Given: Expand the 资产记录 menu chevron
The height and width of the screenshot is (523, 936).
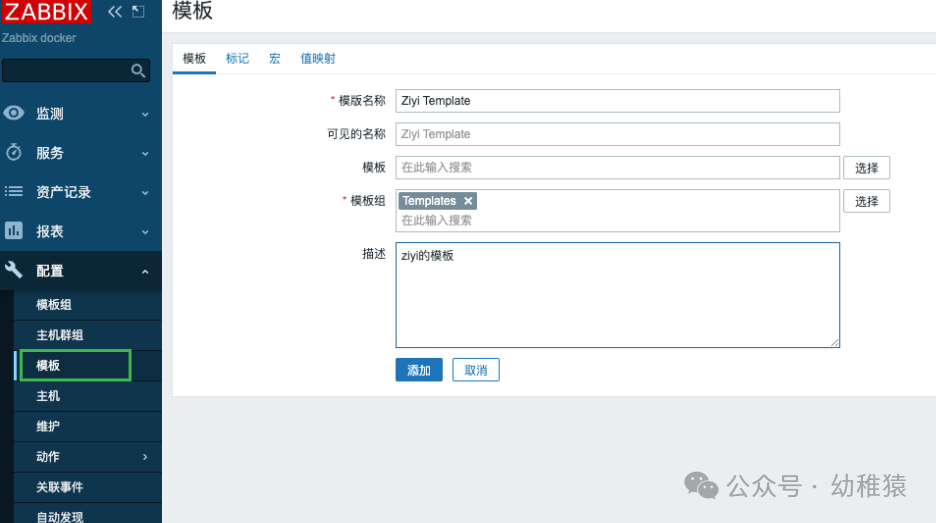Looking at the screenshot, I should pyautogui.click(x=145, y=193).
